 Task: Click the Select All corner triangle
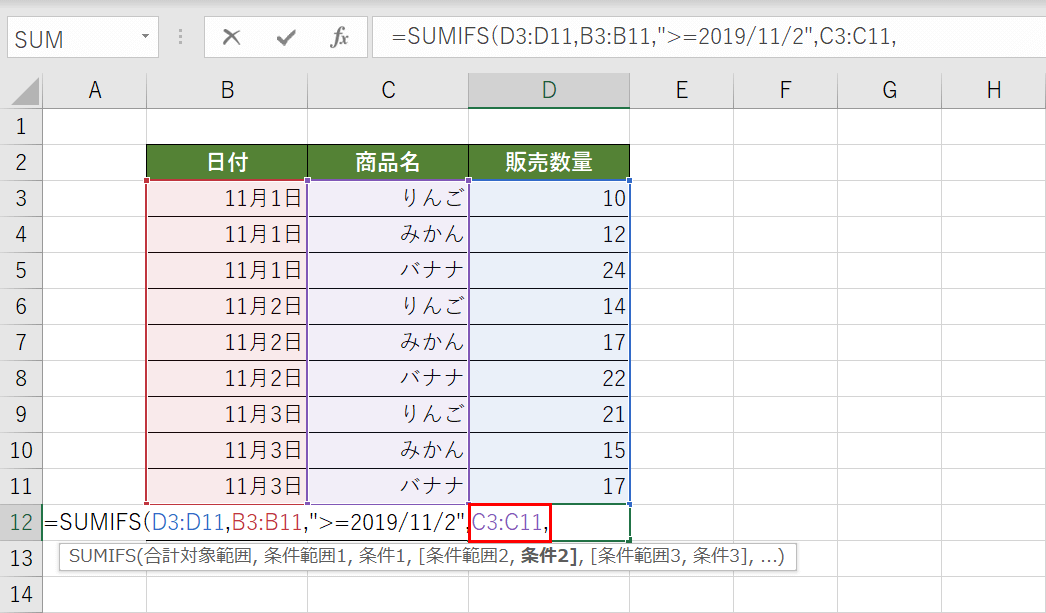pos(24,91)
